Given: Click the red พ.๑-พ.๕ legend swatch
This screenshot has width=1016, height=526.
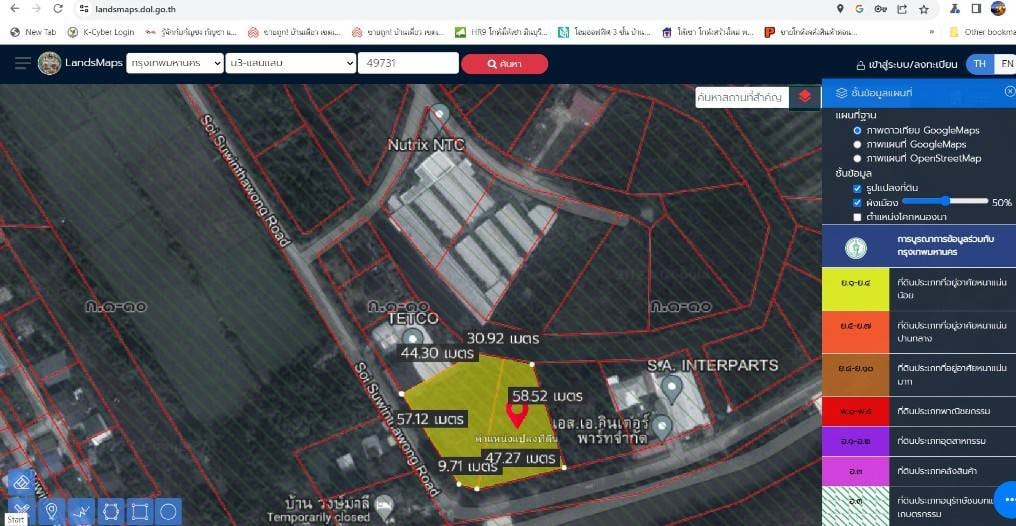Looking at the screenshot, I should click(855, 411).
